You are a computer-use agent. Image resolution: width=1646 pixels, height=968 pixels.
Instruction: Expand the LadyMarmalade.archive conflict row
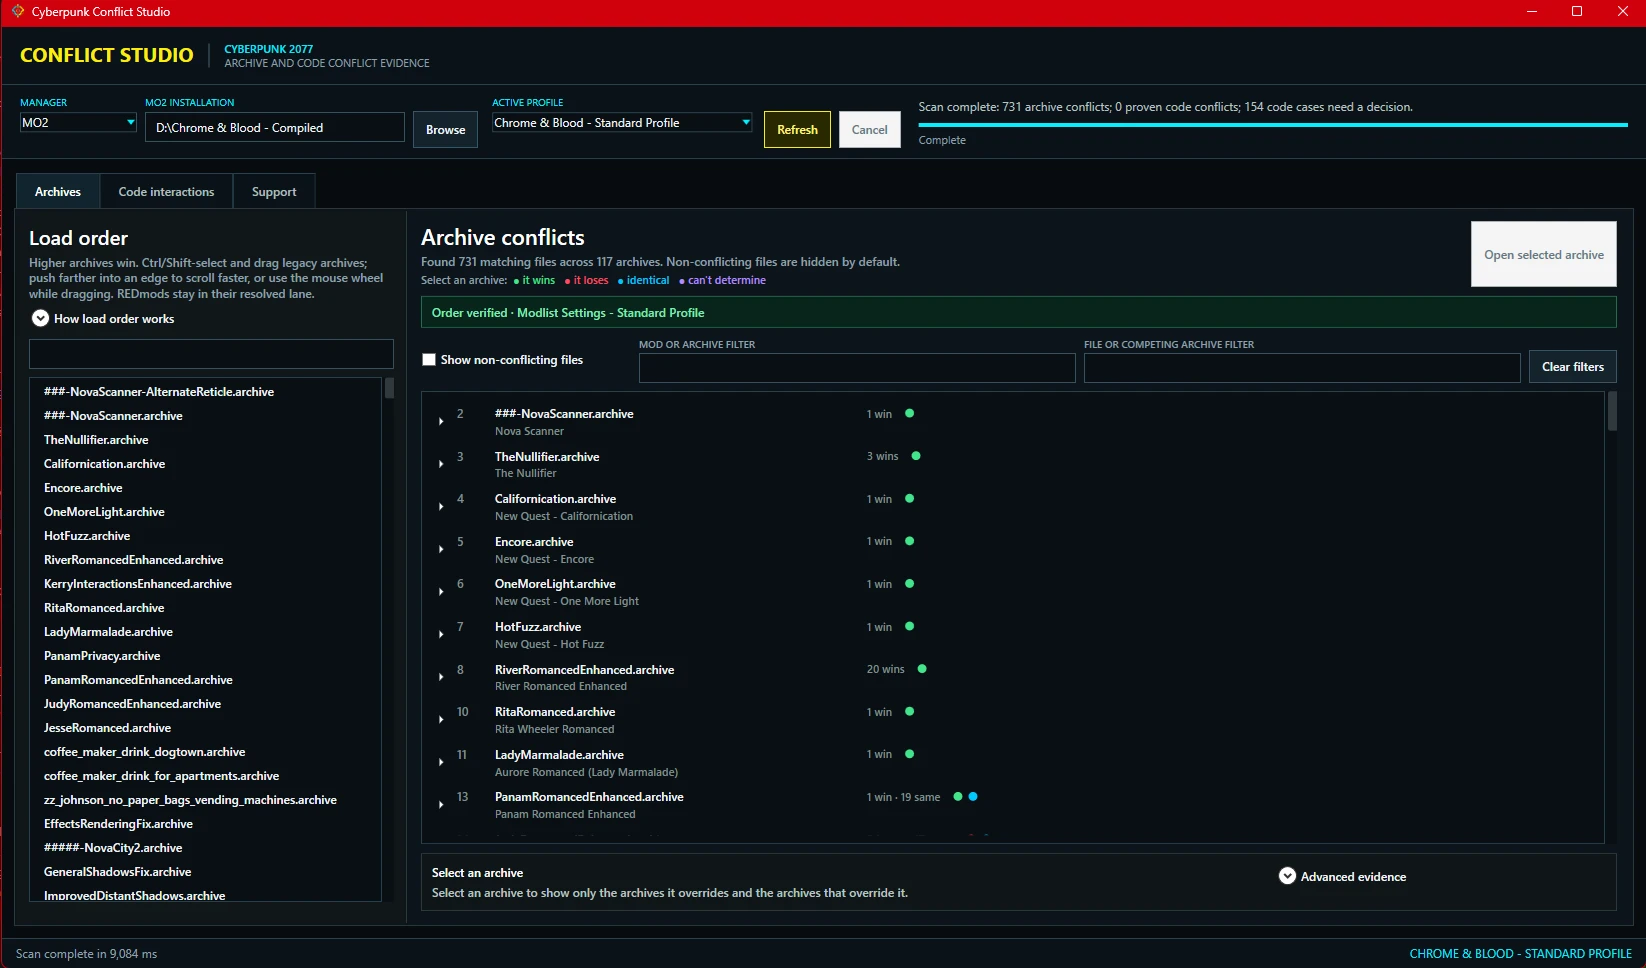click(441, 762)
